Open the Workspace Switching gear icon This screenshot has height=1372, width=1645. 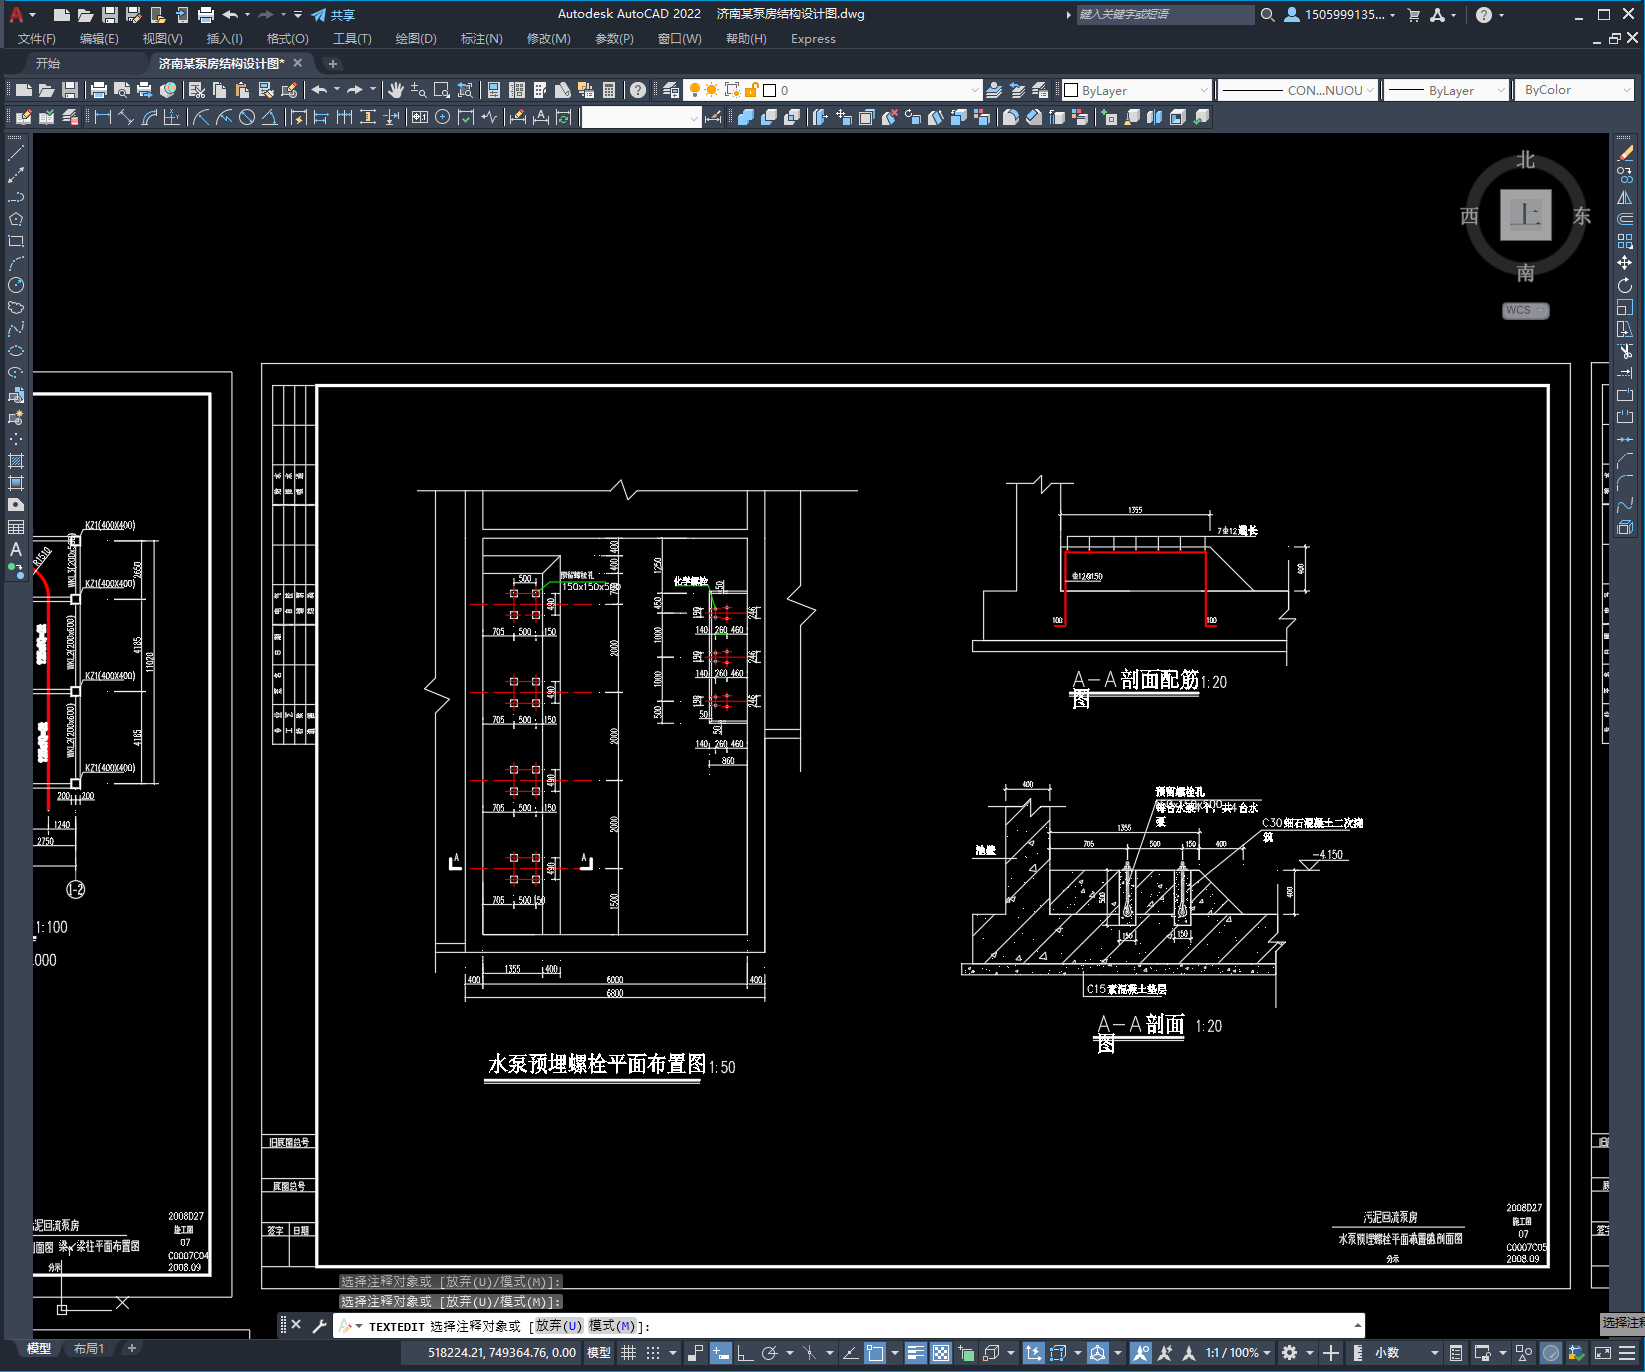click(x=1290, y=1353)
